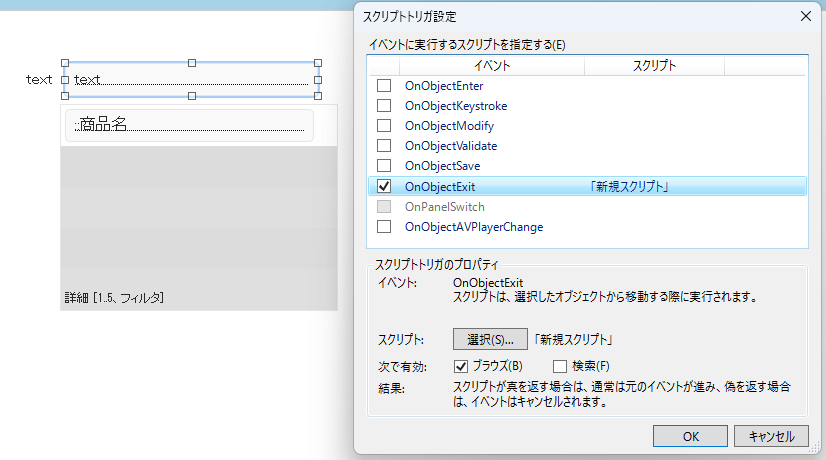This screenshot has height=460, width=826.
Task: Confirm the dialog with OK
Action: point(690,436)
